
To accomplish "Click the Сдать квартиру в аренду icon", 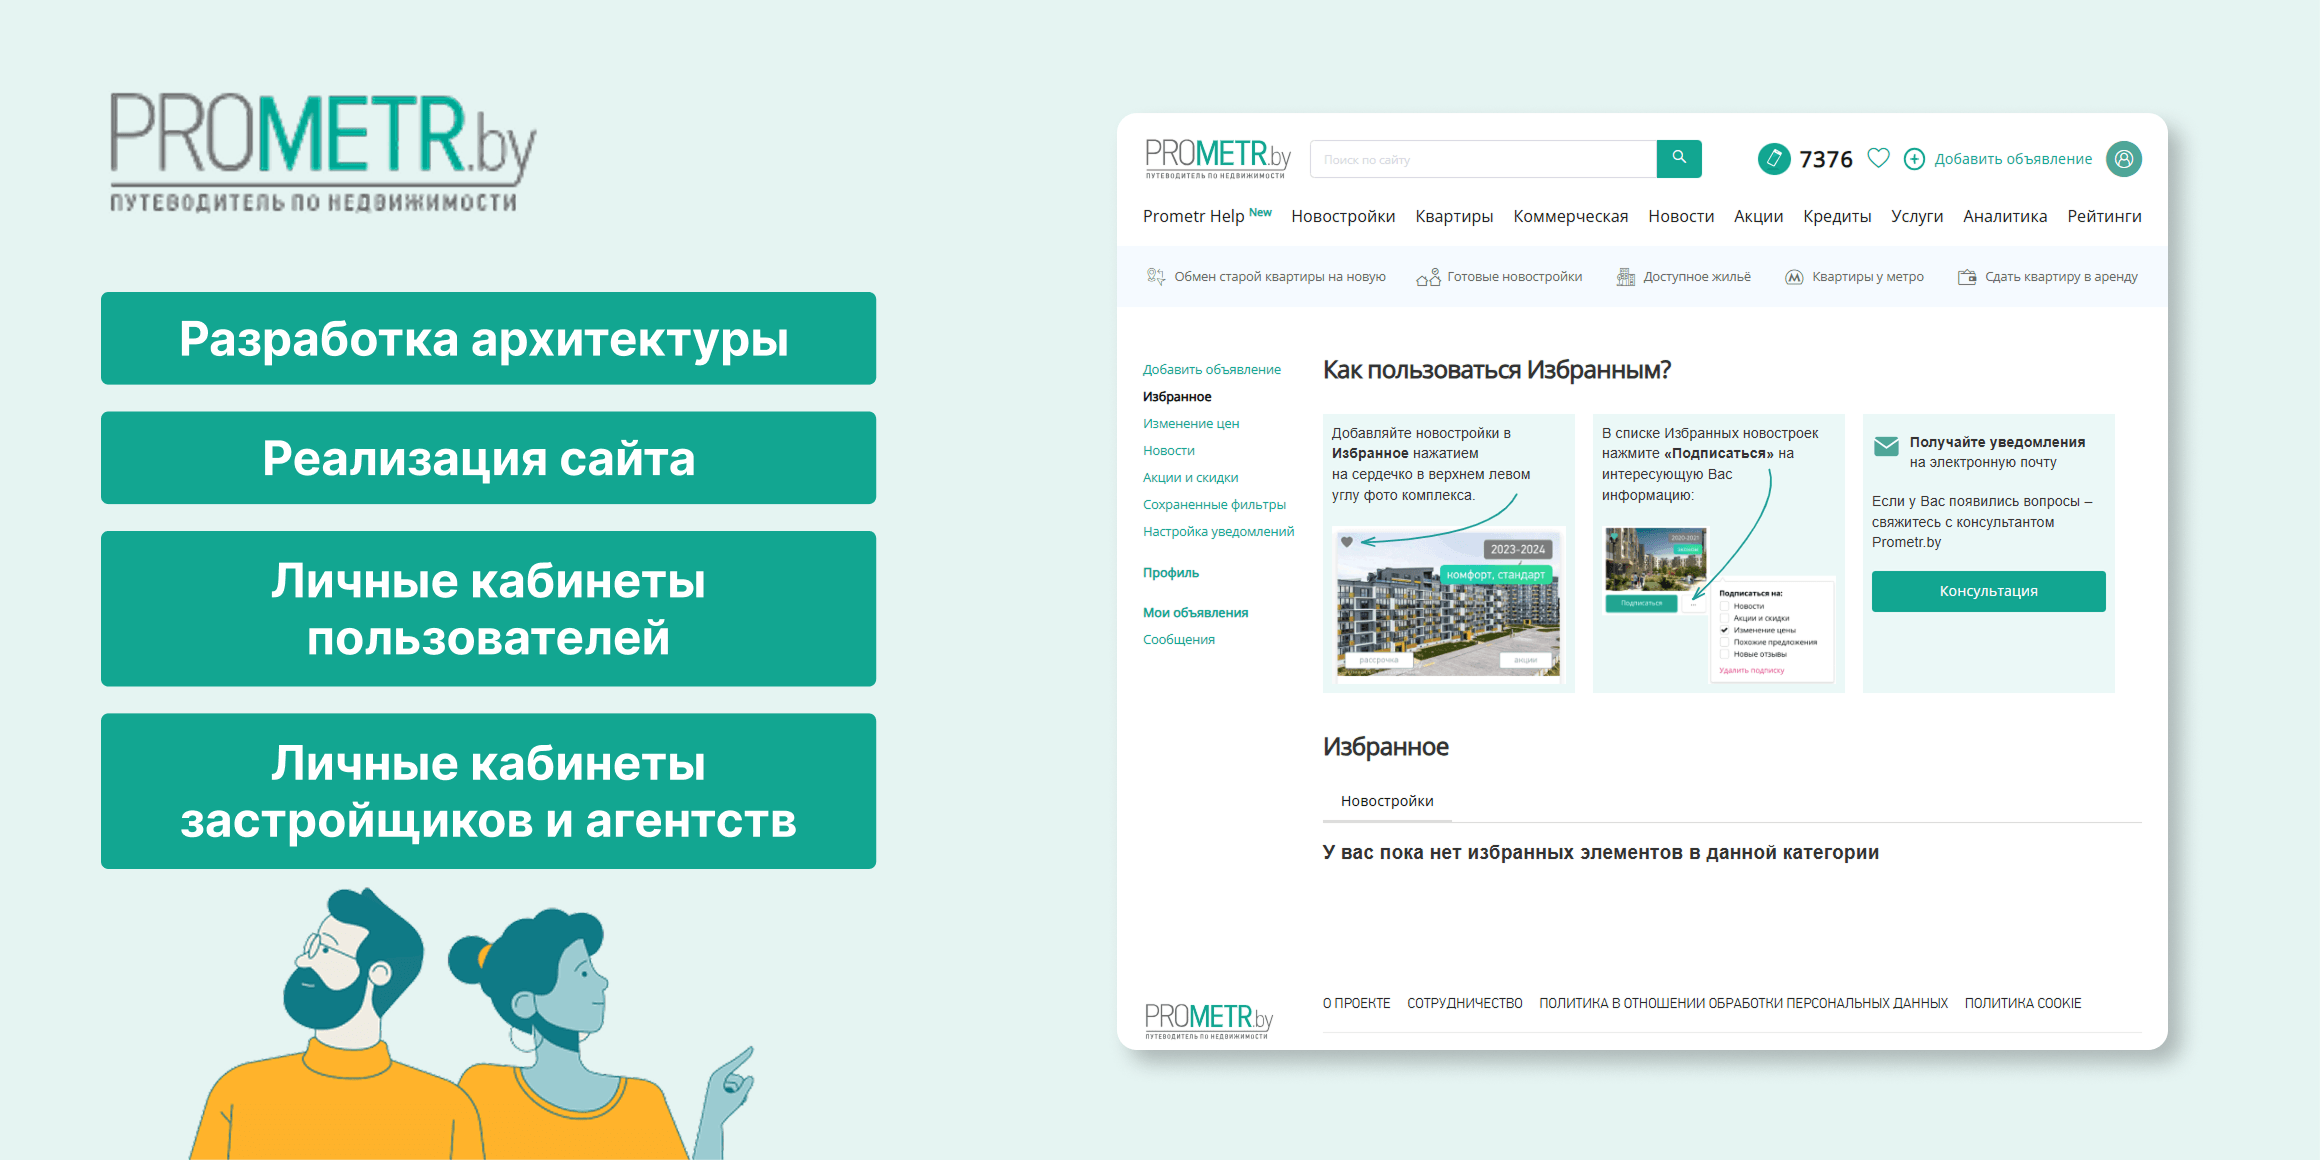I will point(1966,277).
